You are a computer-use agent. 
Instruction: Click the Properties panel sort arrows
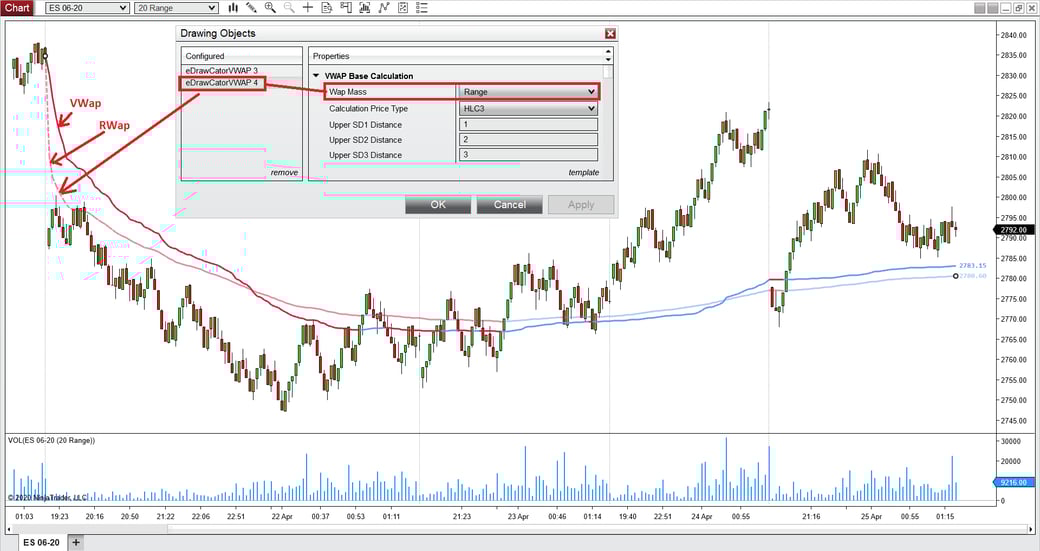(x=609, y=56)
